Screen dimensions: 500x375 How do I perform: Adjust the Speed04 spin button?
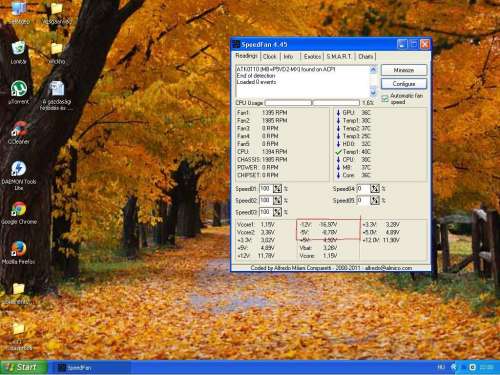375,189
